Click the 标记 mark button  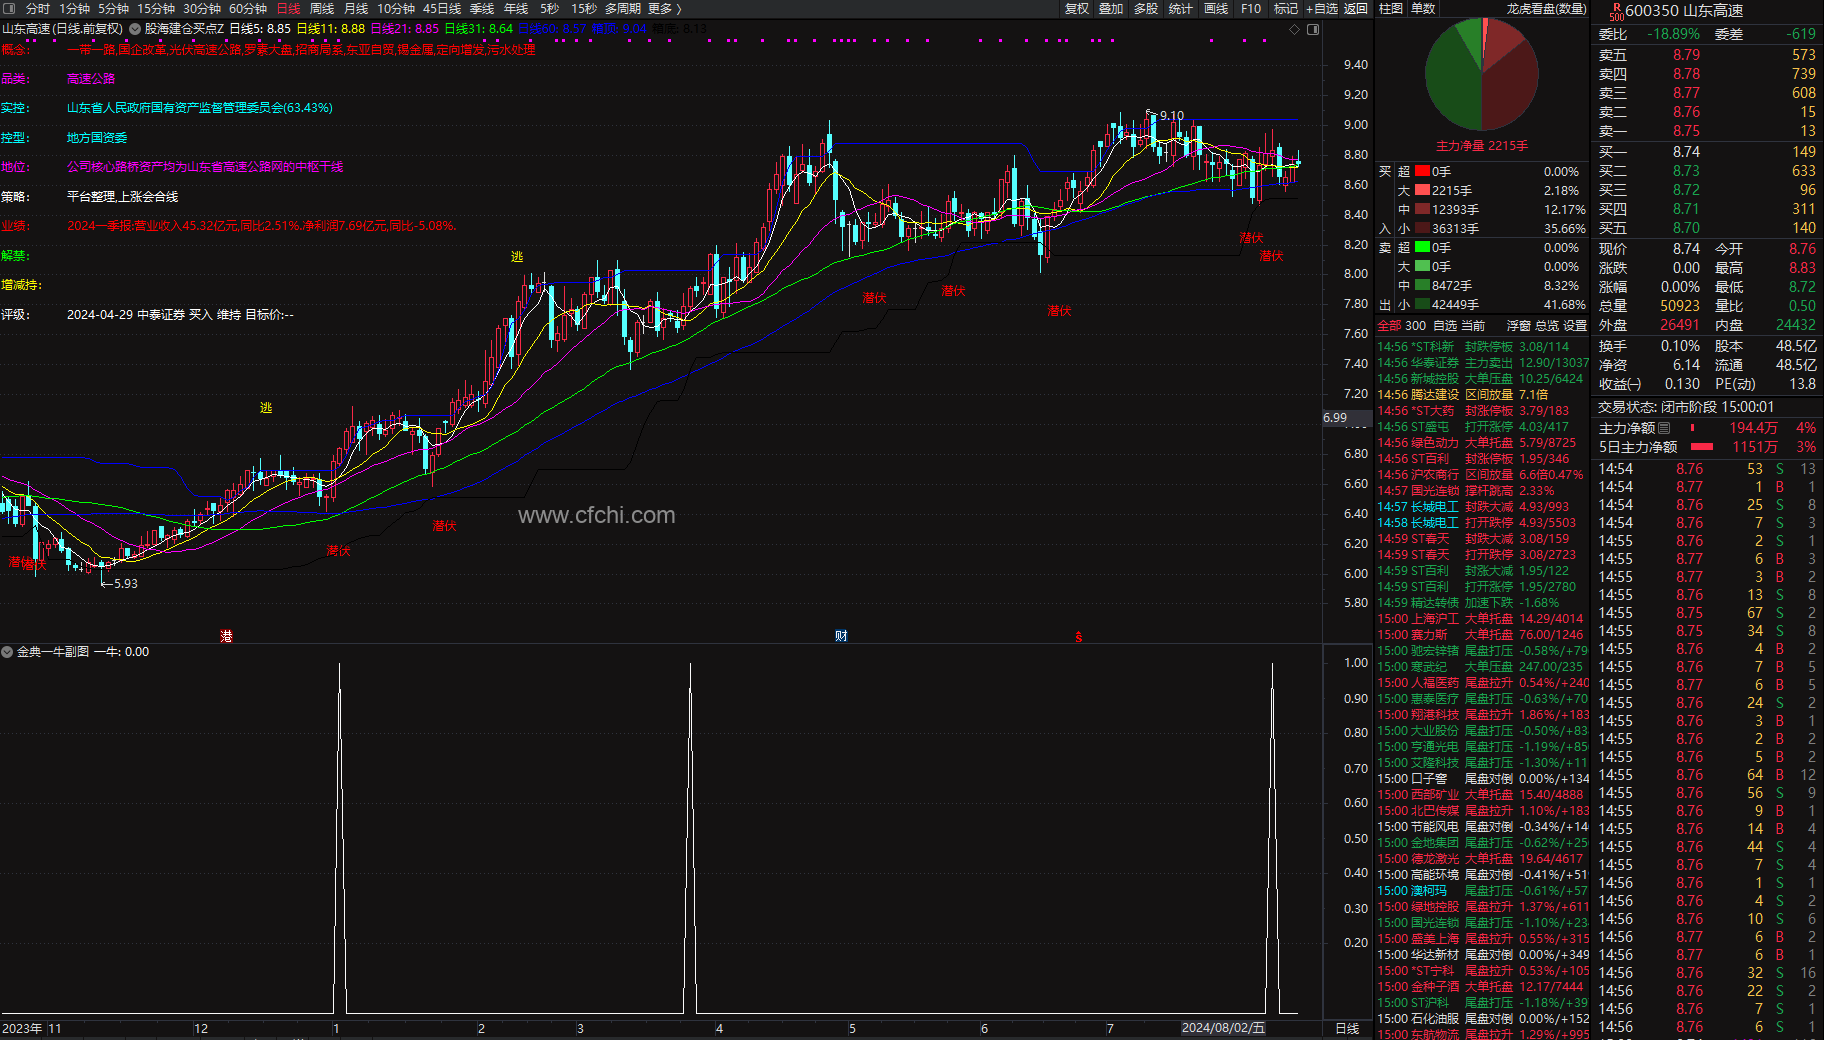tap(1286, 9)
